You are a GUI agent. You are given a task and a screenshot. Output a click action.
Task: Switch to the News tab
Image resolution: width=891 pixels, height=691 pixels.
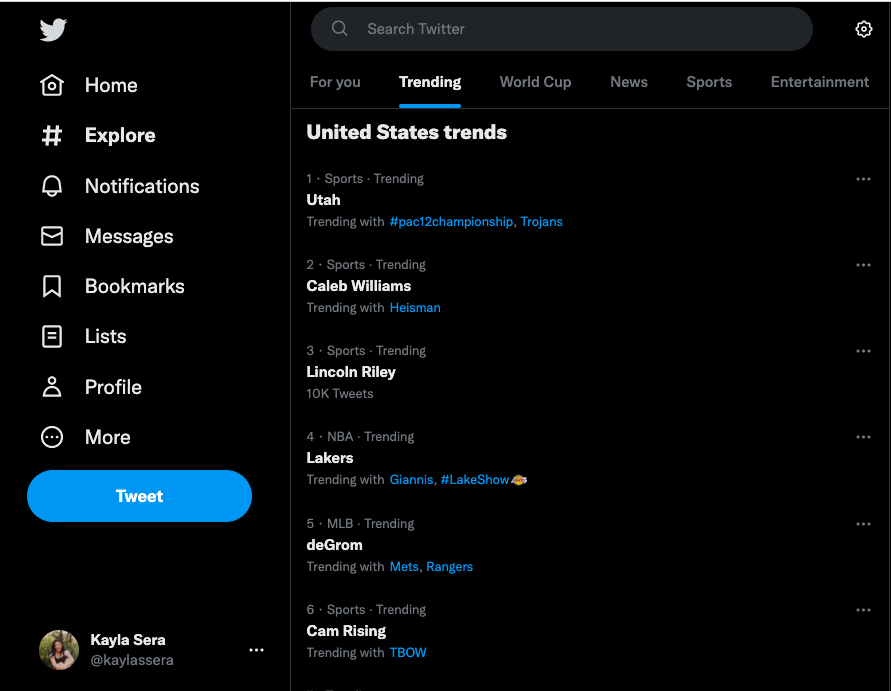[x=629, y=82]
